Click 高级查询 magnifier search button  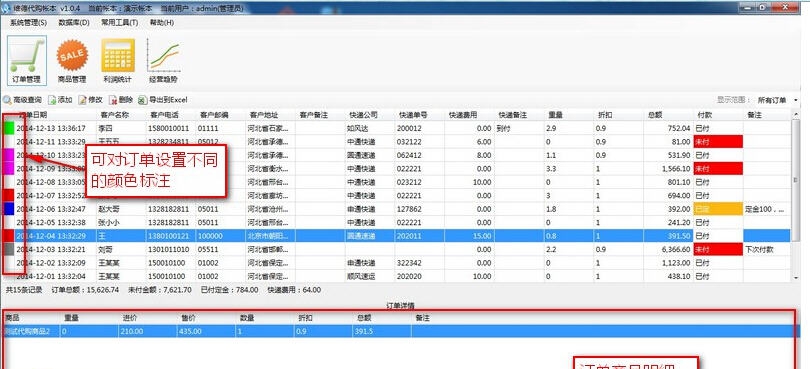tap(22, 100)
